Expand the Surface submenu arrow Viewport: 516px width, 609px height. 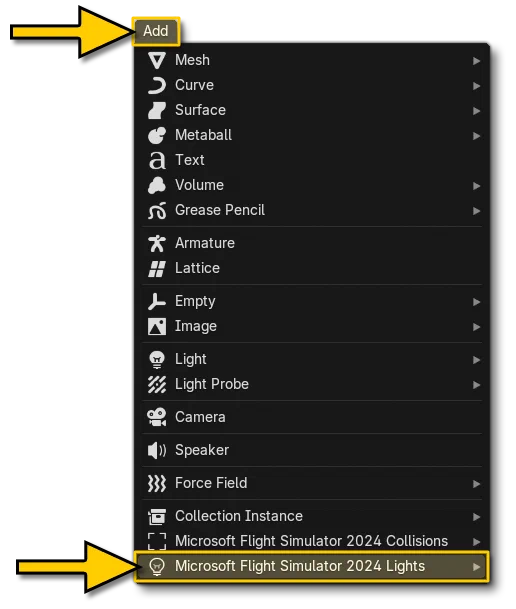click(x=476, y=111)
